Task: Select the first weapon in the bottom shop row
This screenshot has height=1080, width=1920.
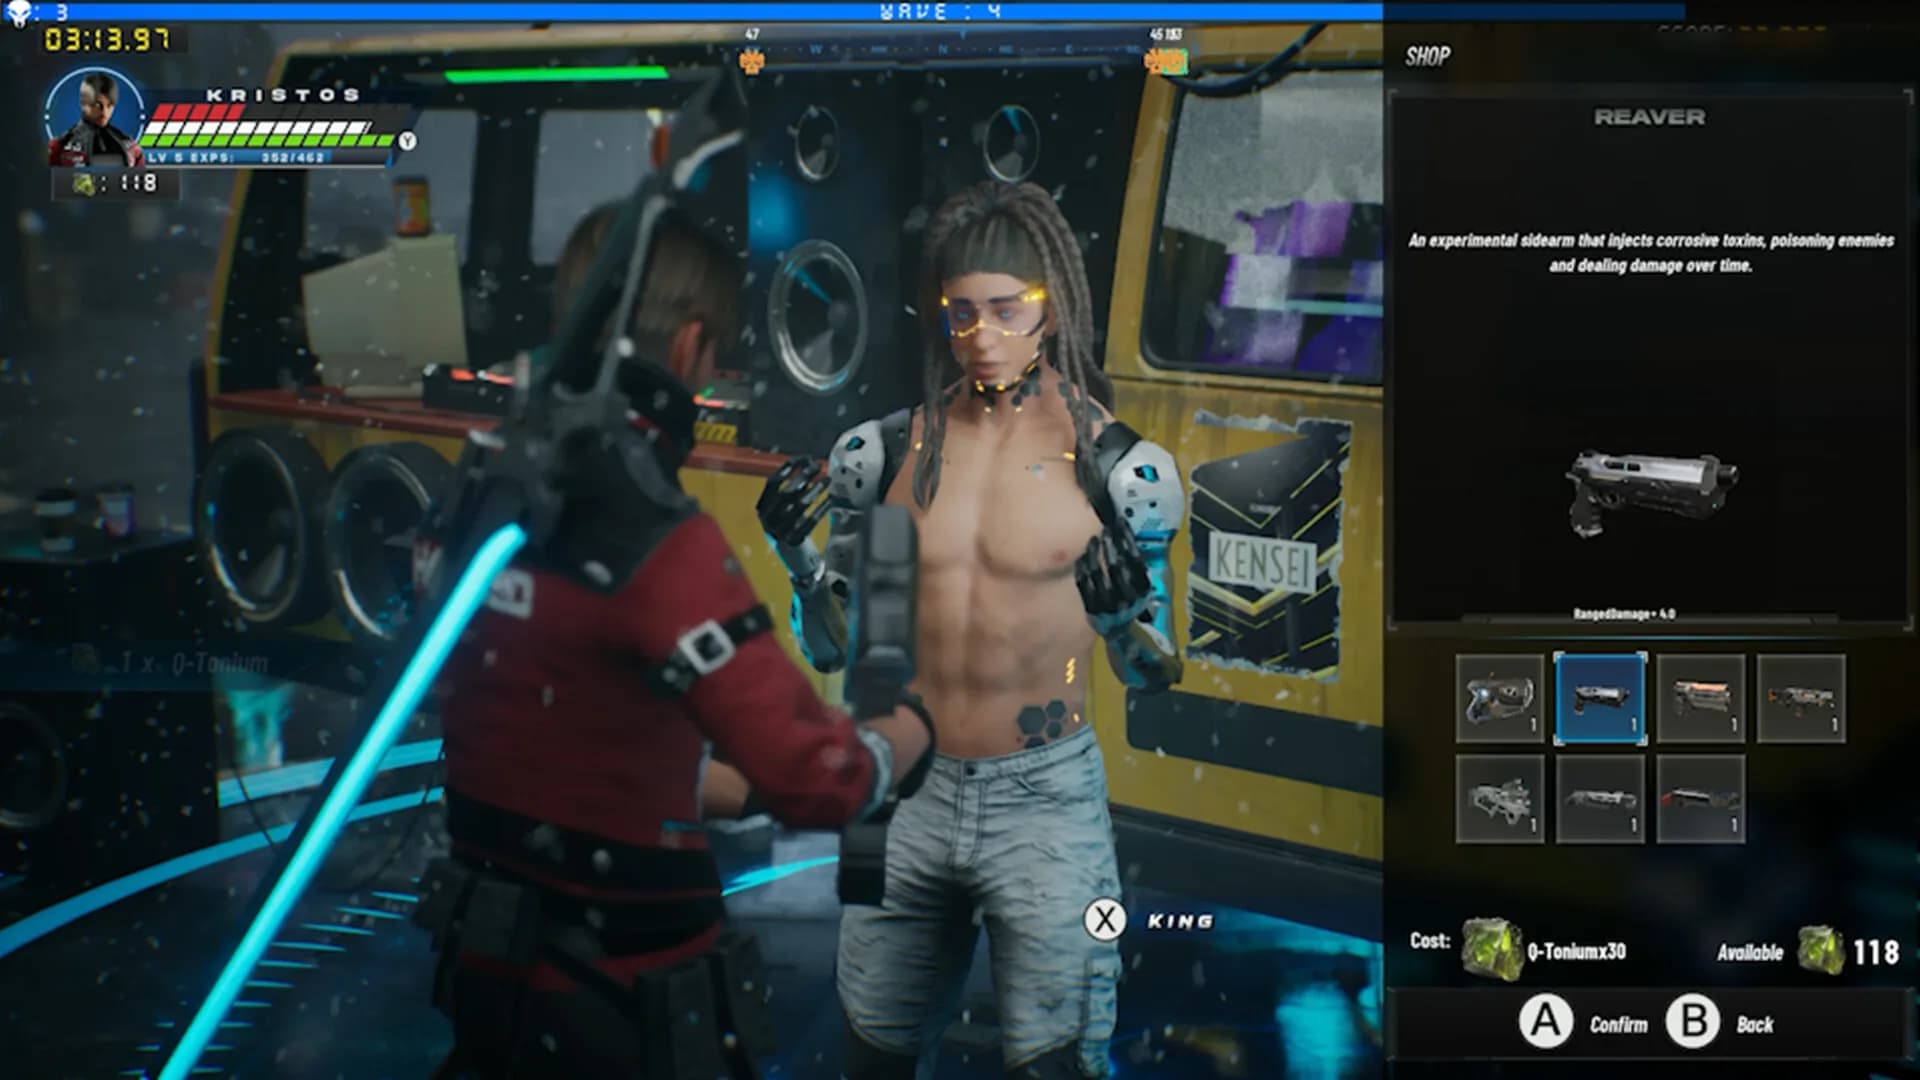Action: point(1500,799)
